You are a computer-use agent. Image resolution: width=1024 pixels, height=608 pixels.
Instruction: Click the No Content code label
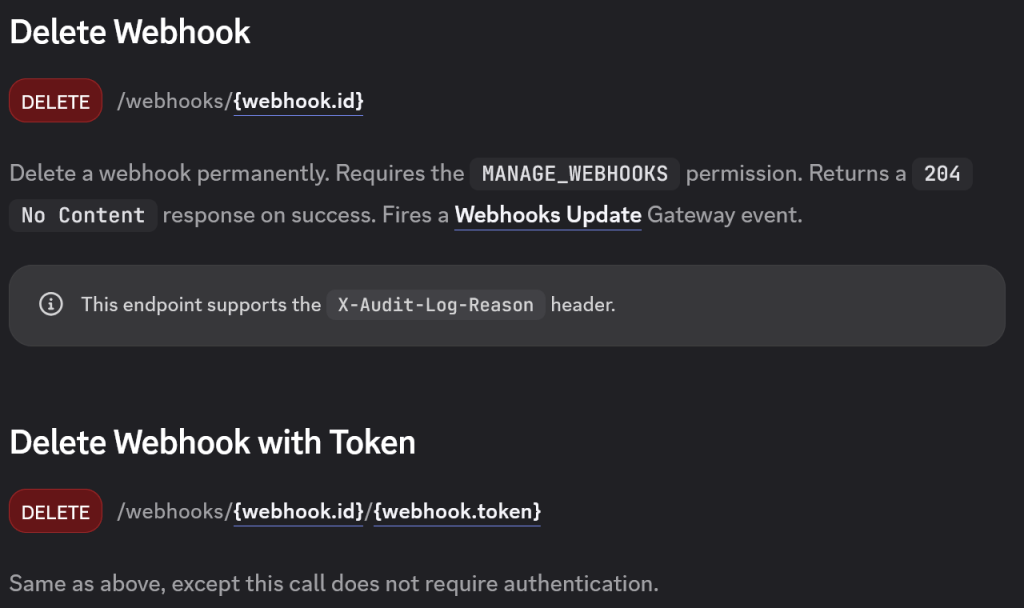coord(83,215)
